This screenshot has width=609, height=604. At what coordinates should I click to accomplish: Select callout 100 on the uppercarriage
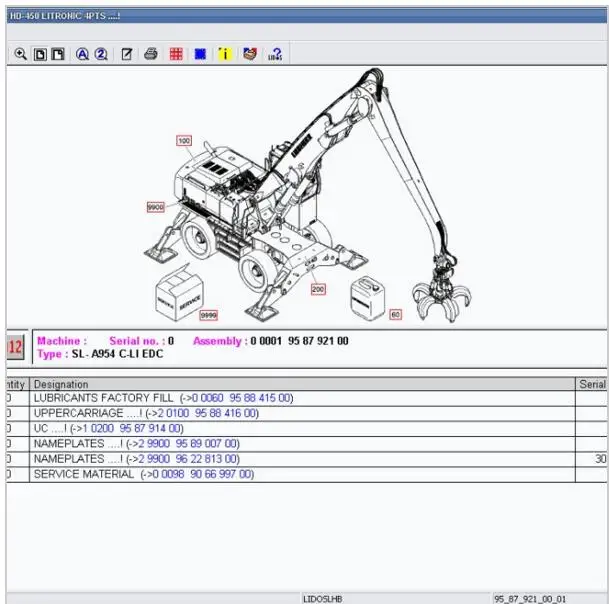(x=184, y=141)
